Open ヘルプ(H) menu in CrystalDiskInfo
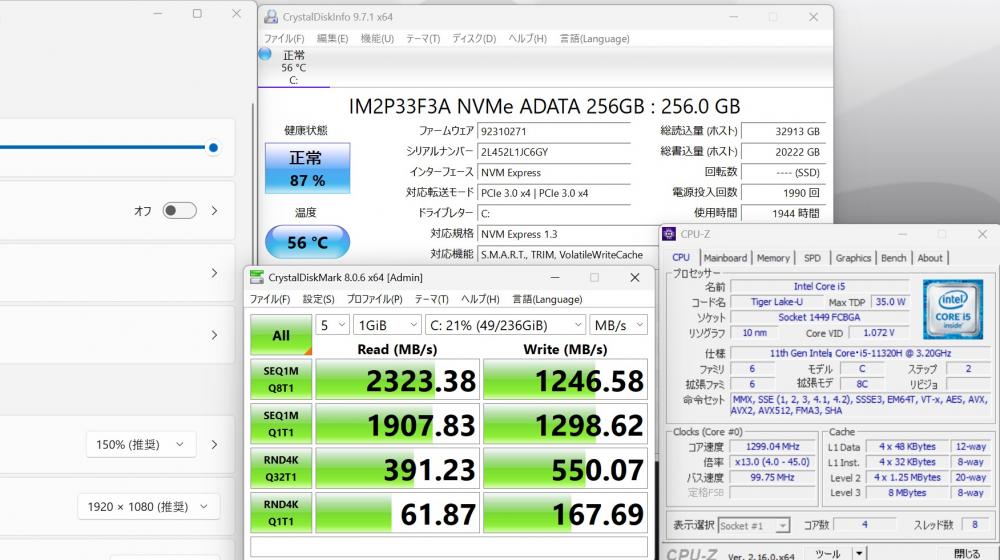This screenshot has width=1000, height=560. coord(527,38)
